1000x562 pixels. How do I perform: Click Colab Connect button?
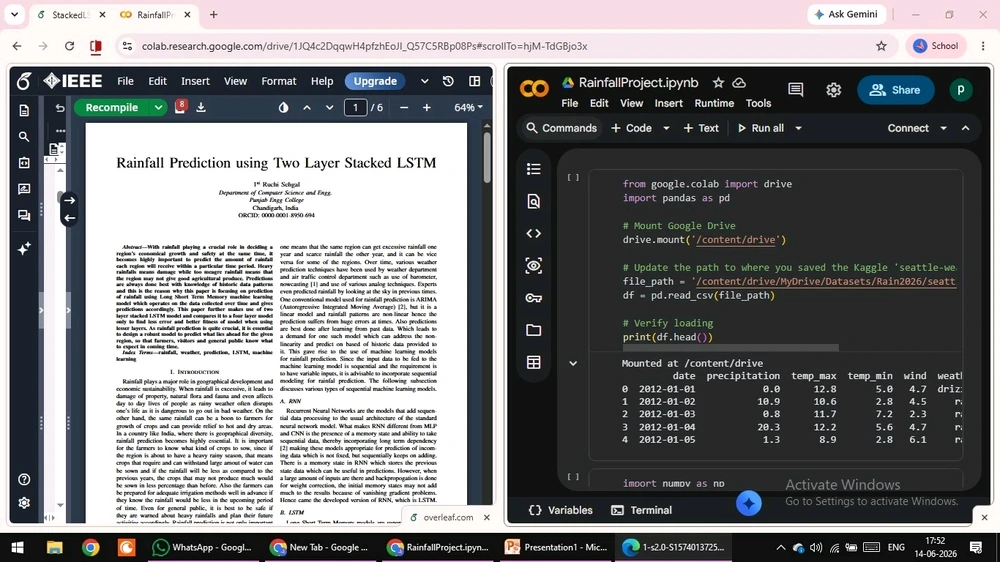click(908, 128)
